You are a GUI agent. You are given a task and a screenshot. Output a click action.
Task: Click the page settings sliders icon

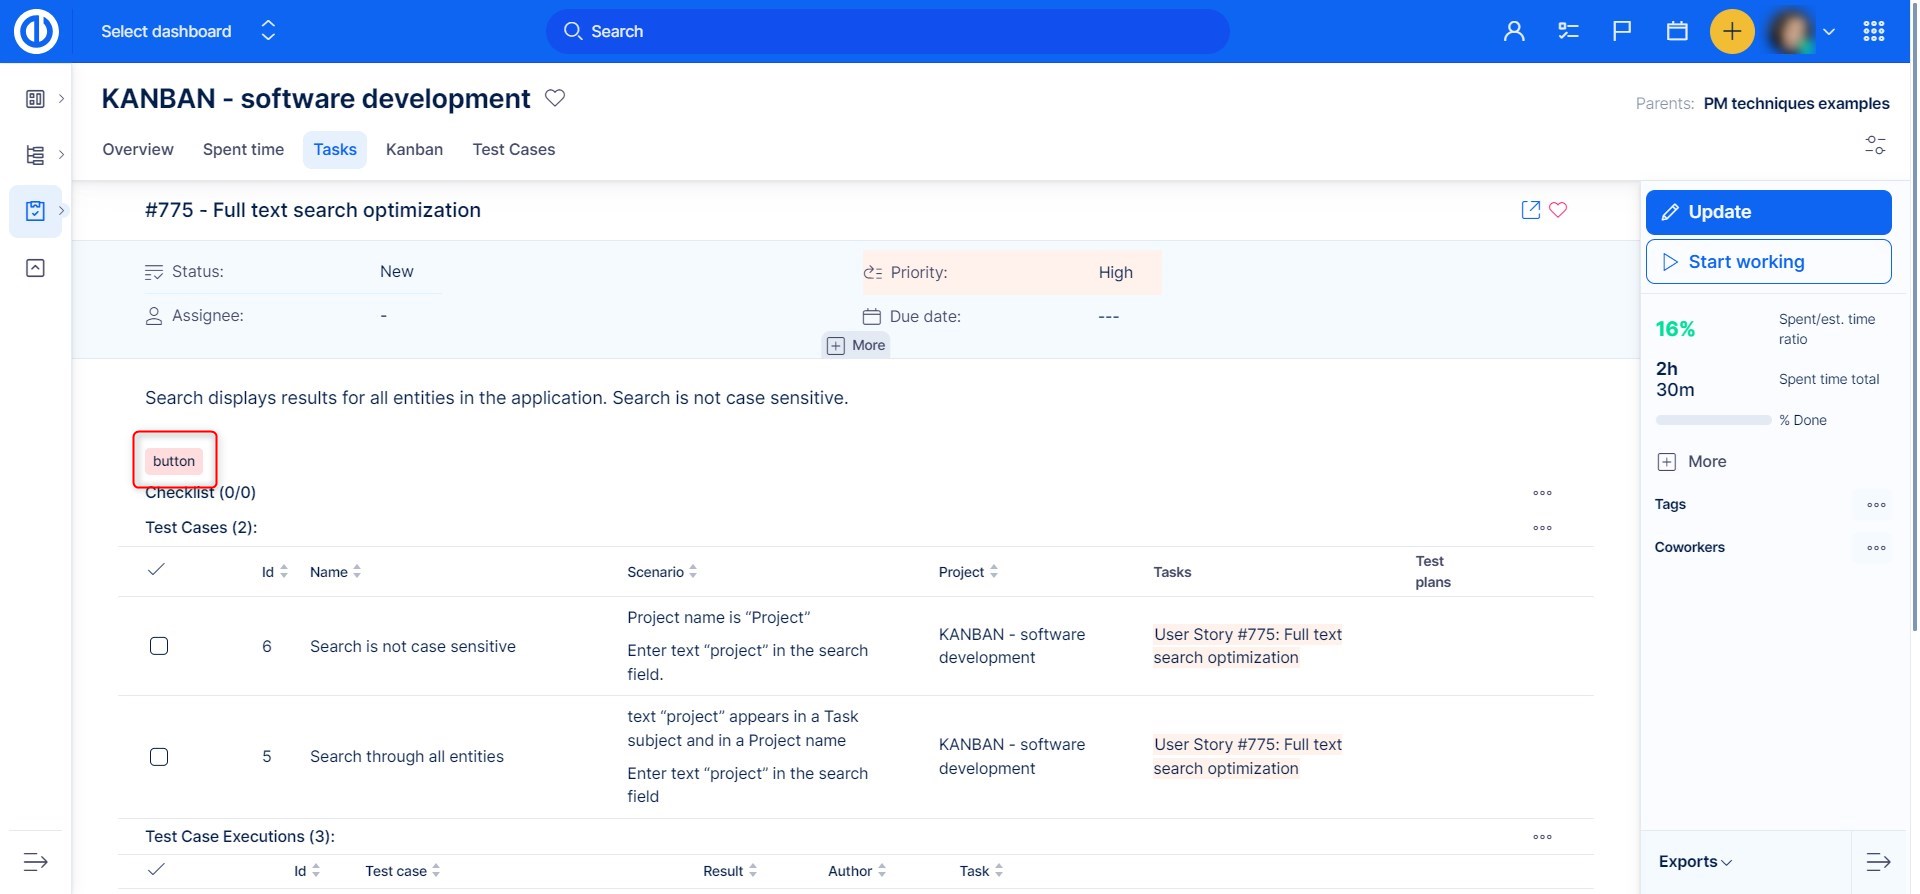tap(1875, 145)
